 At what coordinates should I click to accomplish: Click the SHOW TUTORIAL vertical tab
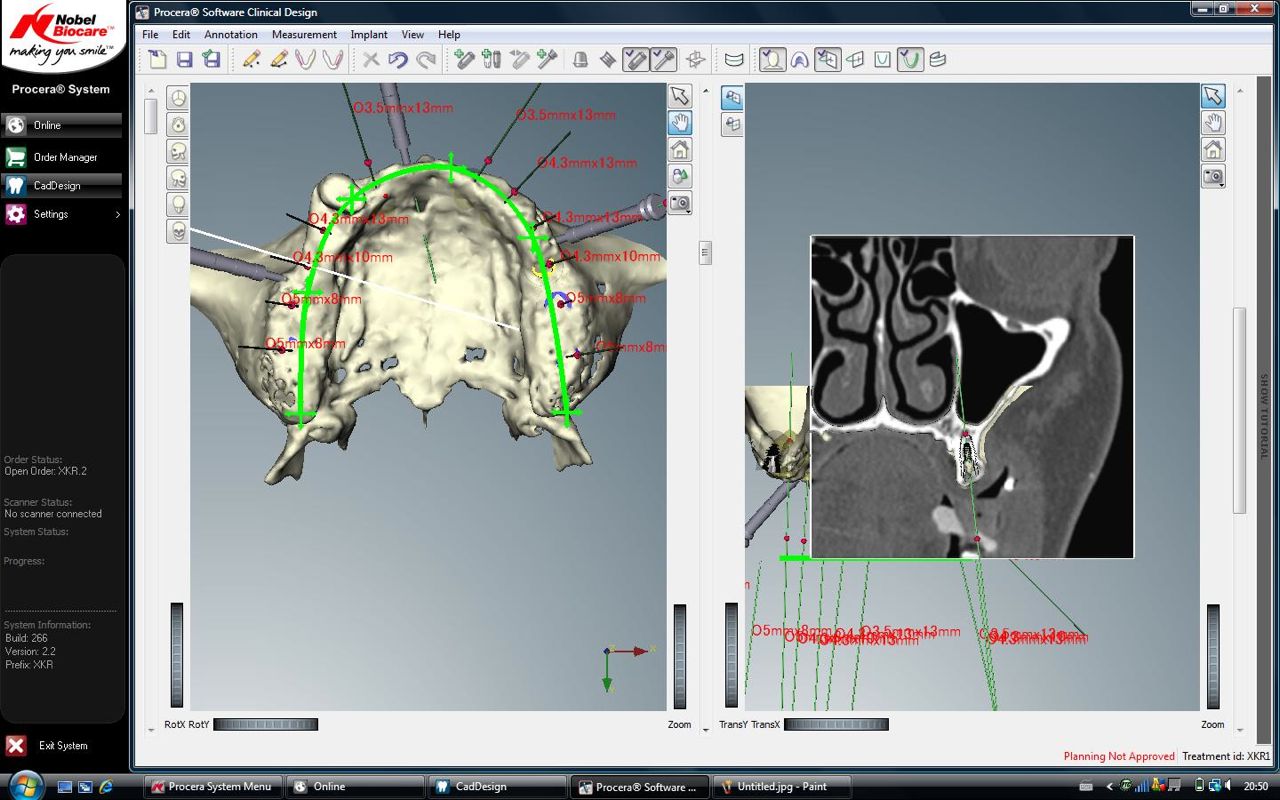pos(1263,417)
